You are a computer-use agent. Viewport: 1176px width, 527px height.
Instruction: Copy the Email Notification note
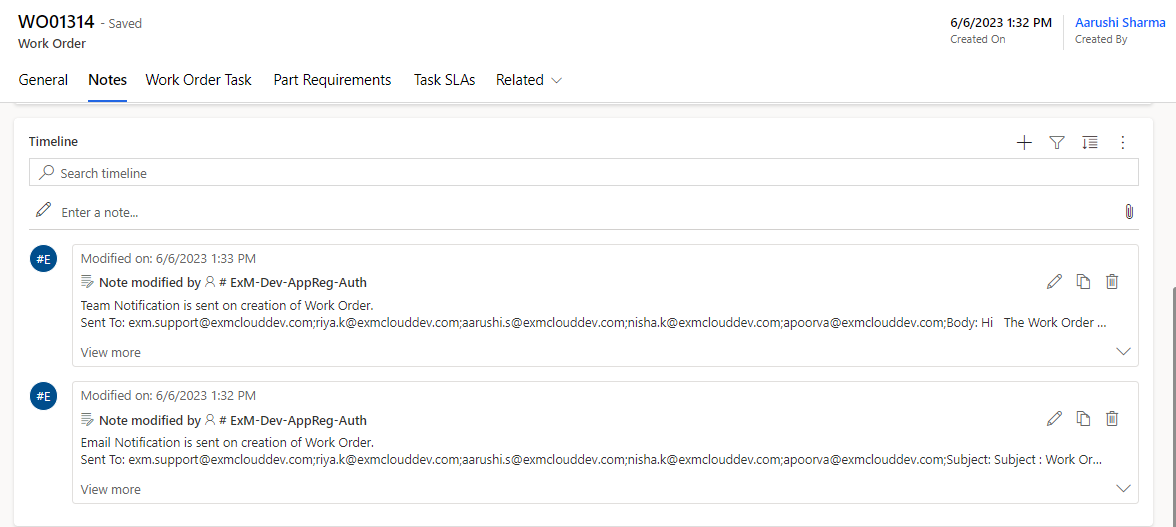click(x=1083, y=419)
